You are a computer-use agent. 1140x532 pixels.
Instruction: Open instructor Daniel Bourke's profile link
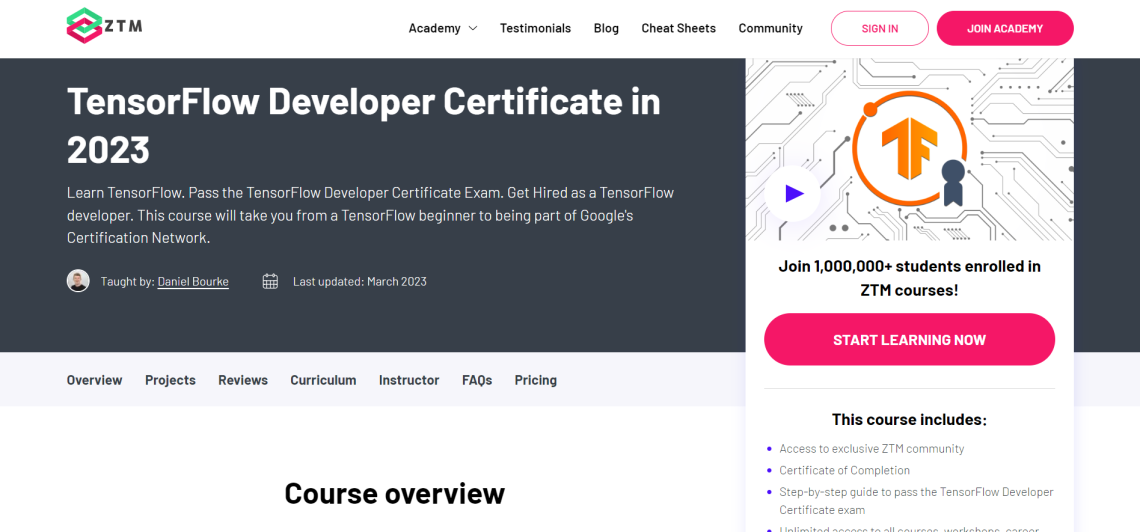point(193,282)
